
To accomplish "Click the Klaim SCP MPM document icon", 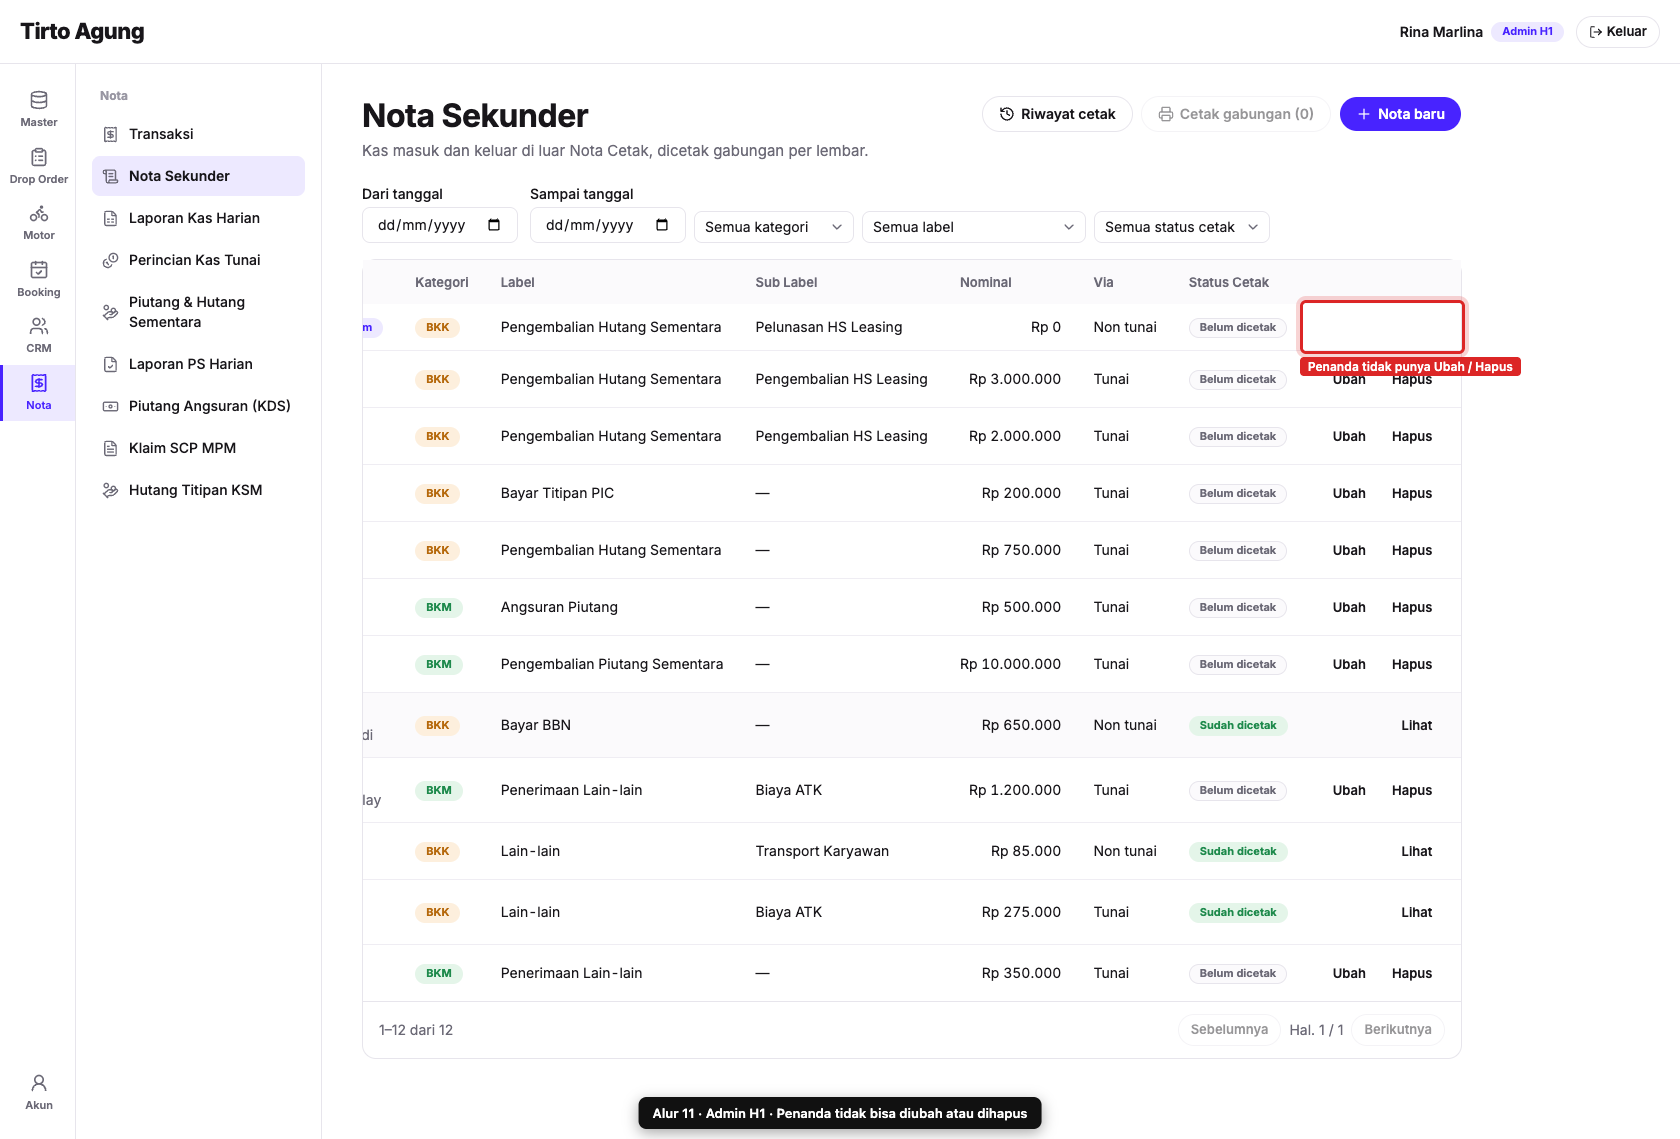I will 111,448.
